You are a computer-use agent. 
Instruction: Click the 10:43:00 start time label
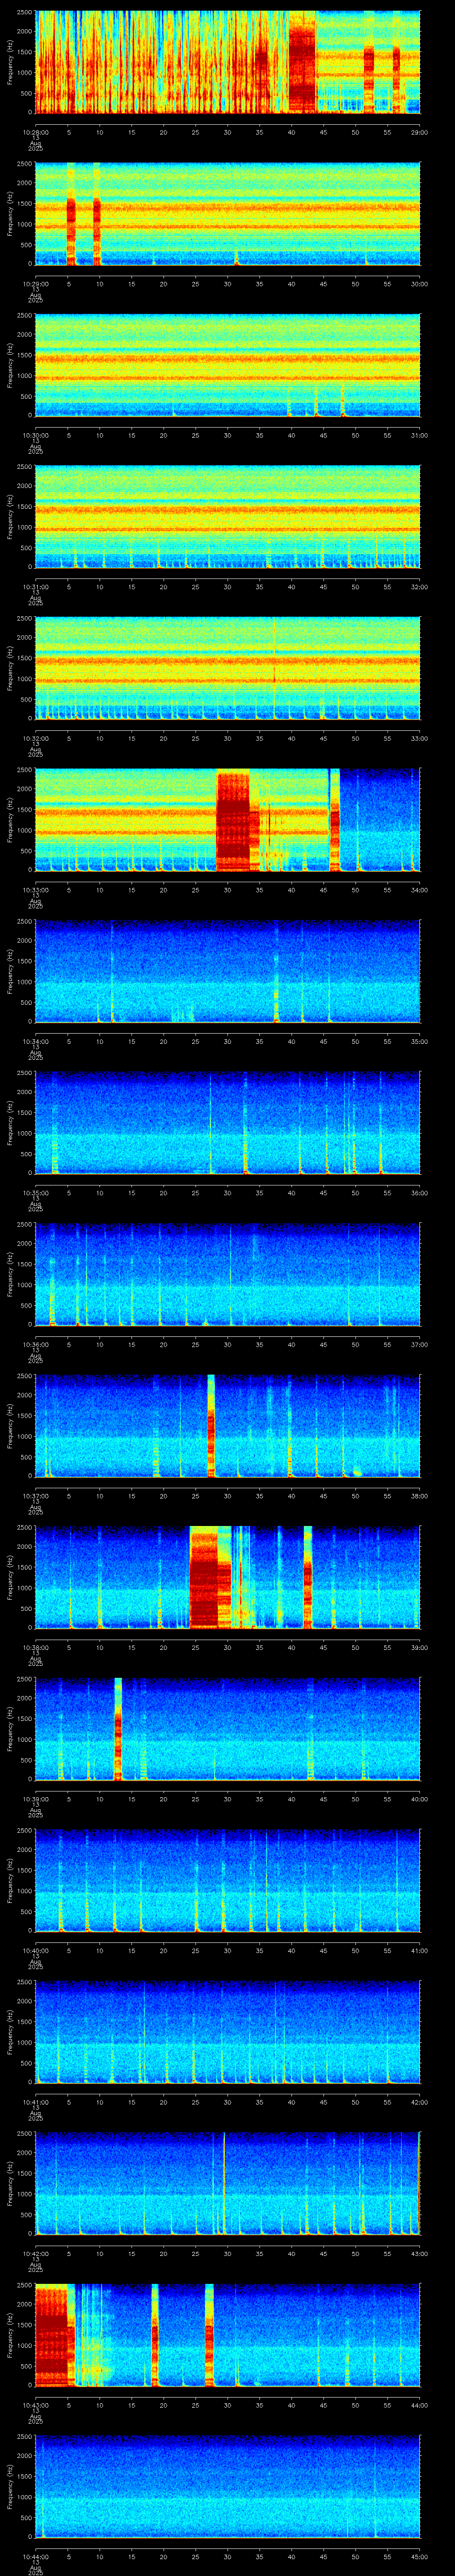click(35, 2405)
